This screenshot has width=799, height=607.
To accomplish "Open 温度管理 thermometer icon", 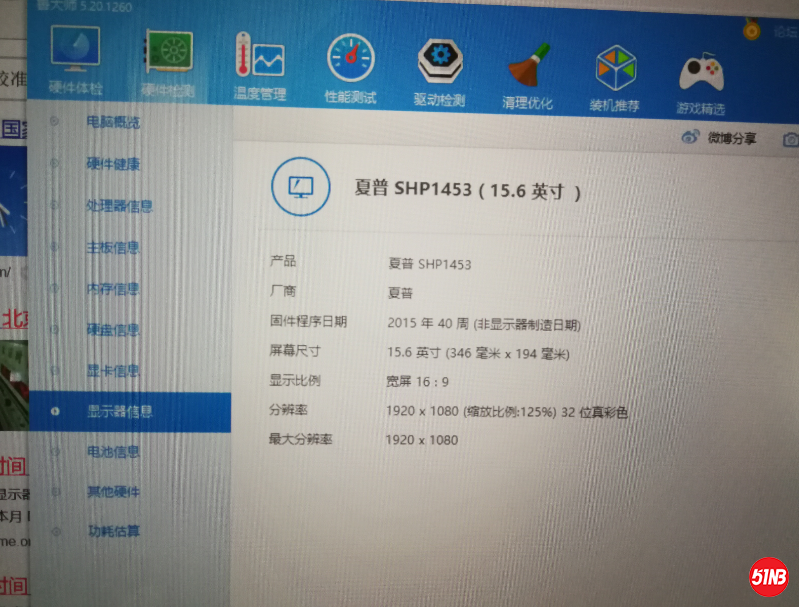I will click(x=258, y=60).
